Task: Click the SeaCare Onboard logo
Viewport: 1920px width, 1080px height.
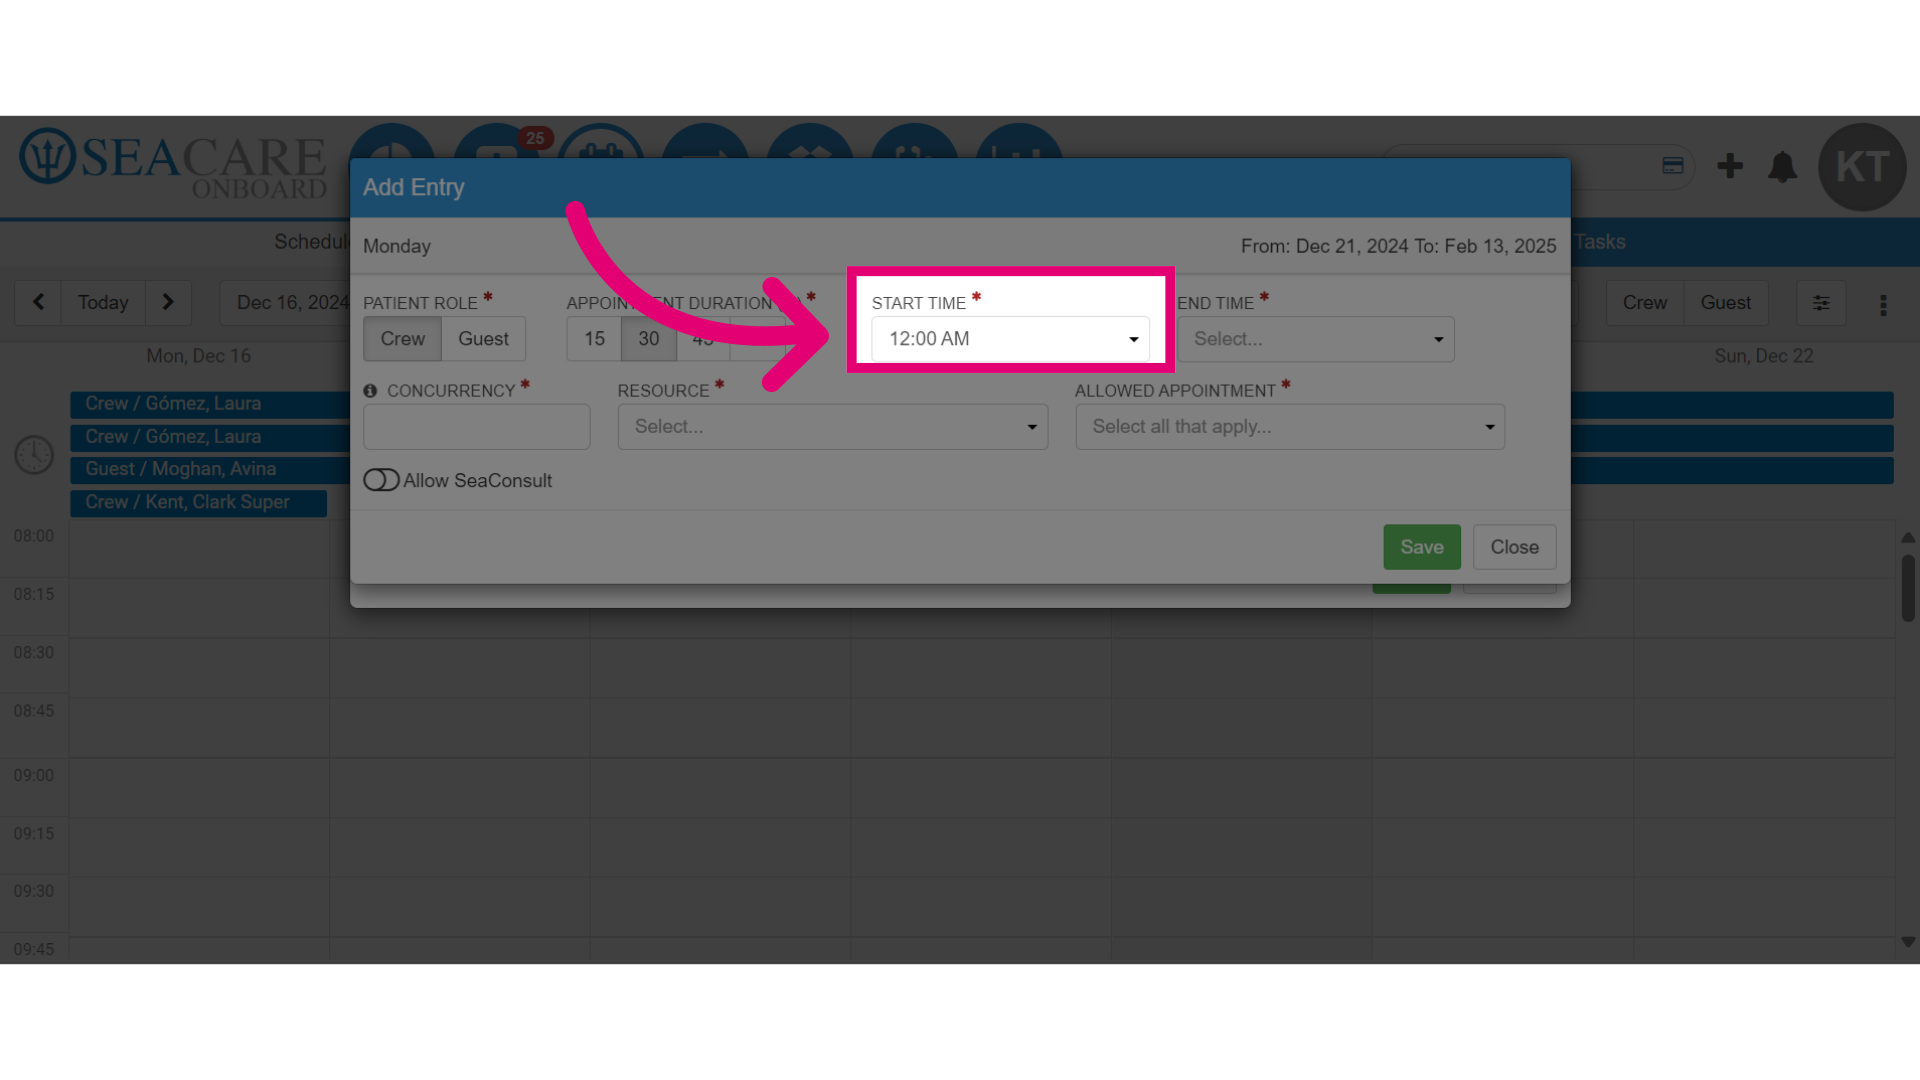Action: pyautogui.click(x=173, y=164)
